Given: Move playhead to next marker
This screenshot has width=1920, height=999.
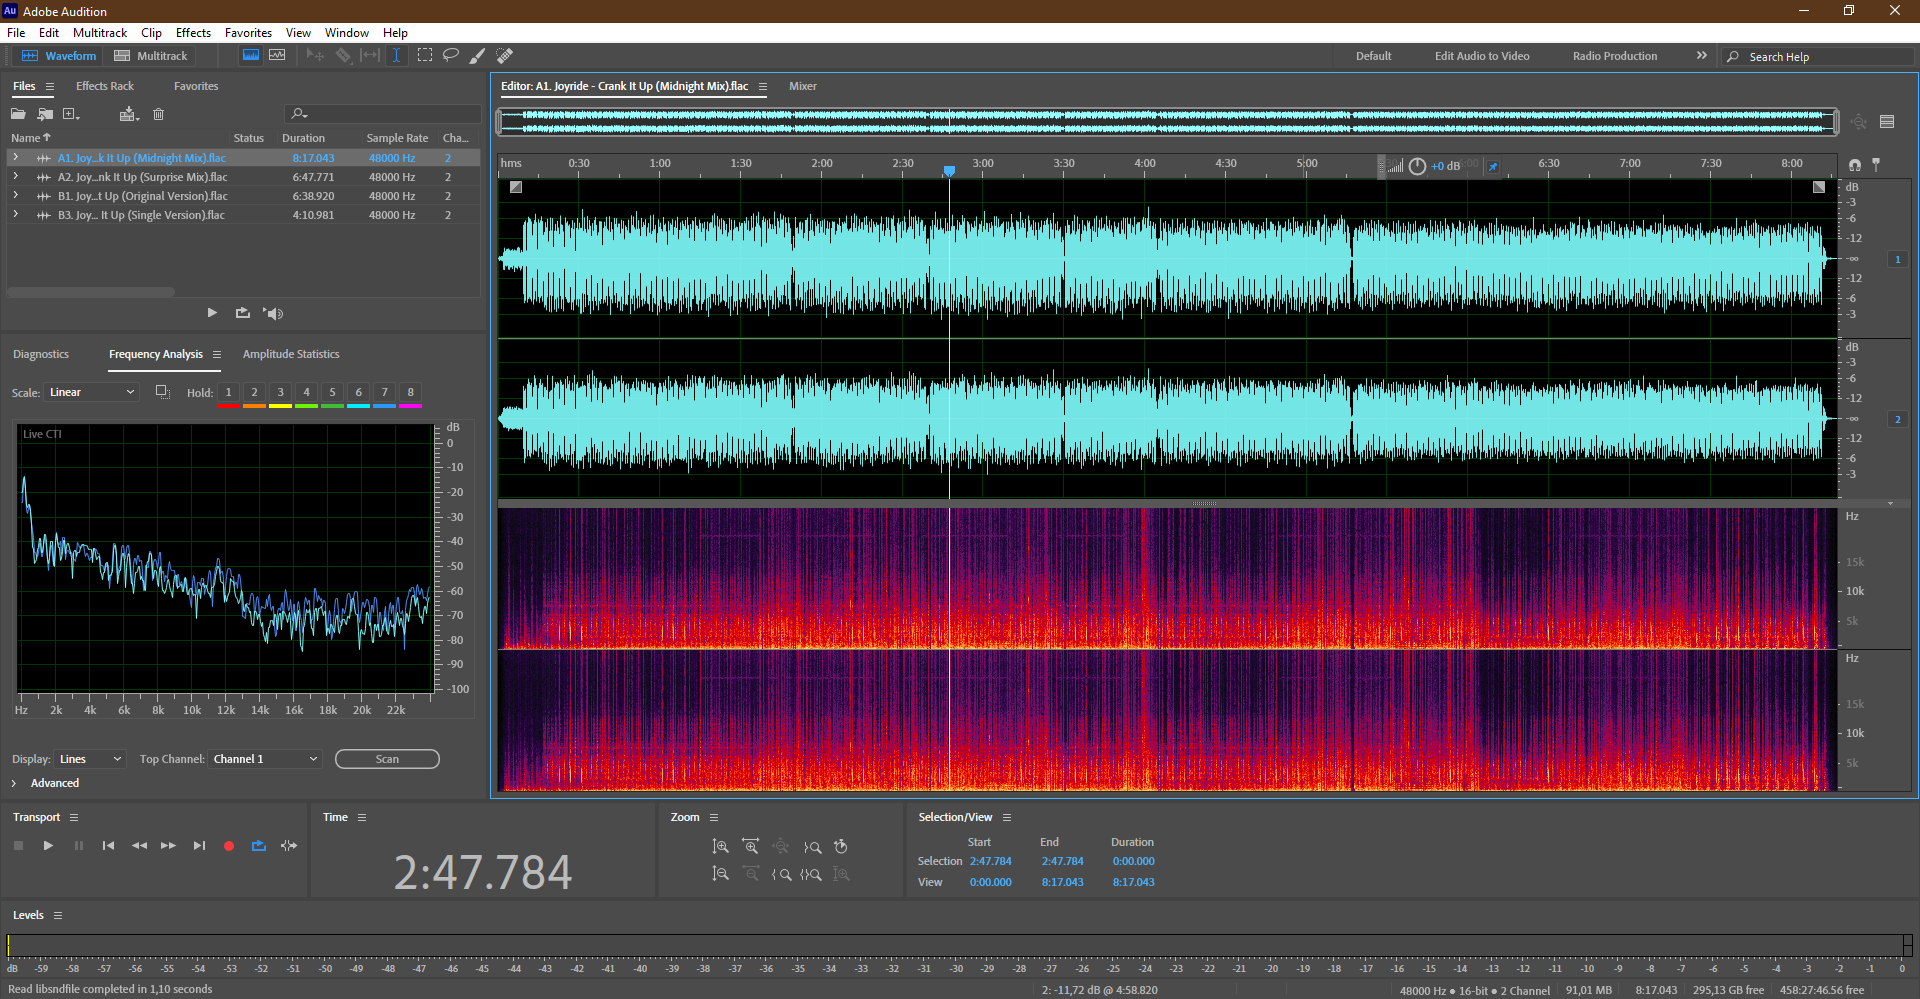Looking at the screenshot, I should (199, 846).
